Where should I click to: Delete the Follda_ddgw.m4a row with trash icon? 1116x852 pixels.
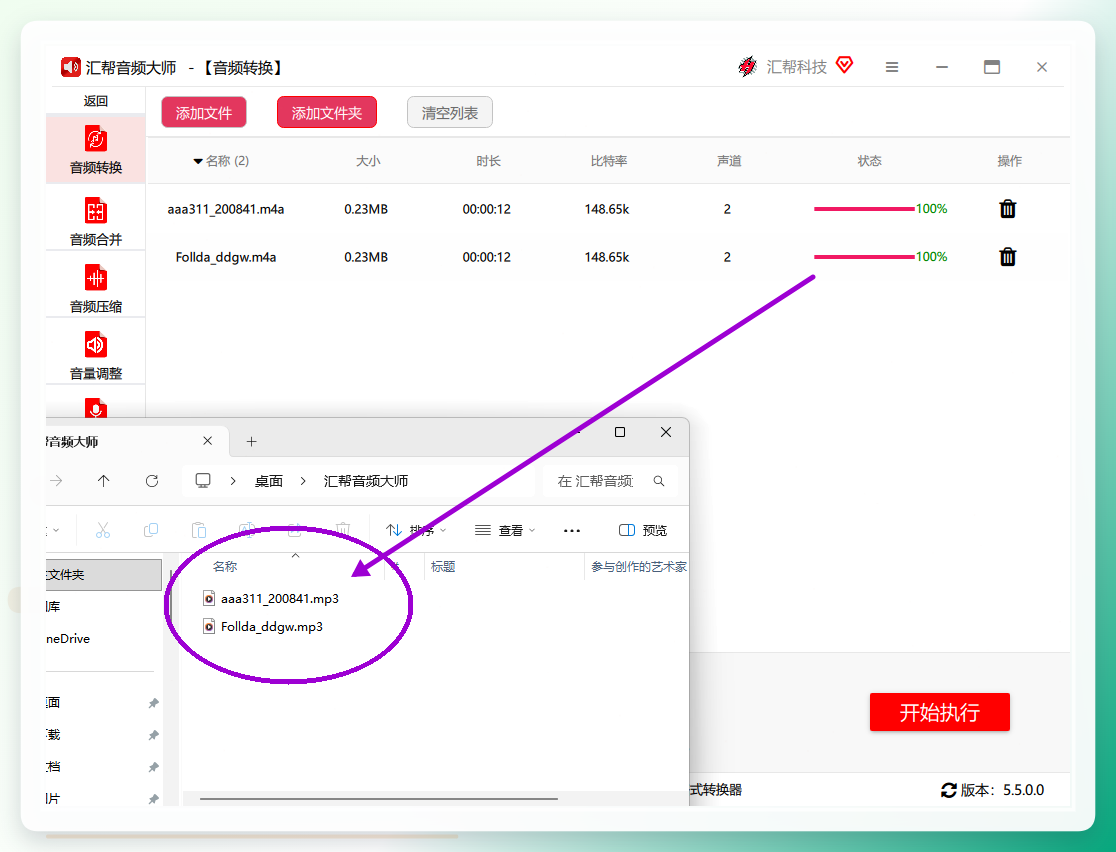click(x=1007, y=256)
